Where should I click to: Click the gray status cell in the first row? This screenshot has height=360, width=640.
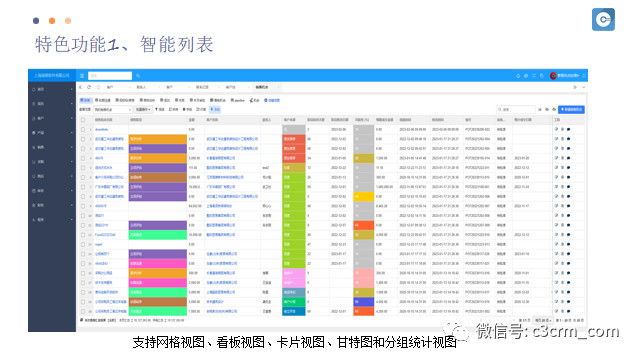coord(293,129)
